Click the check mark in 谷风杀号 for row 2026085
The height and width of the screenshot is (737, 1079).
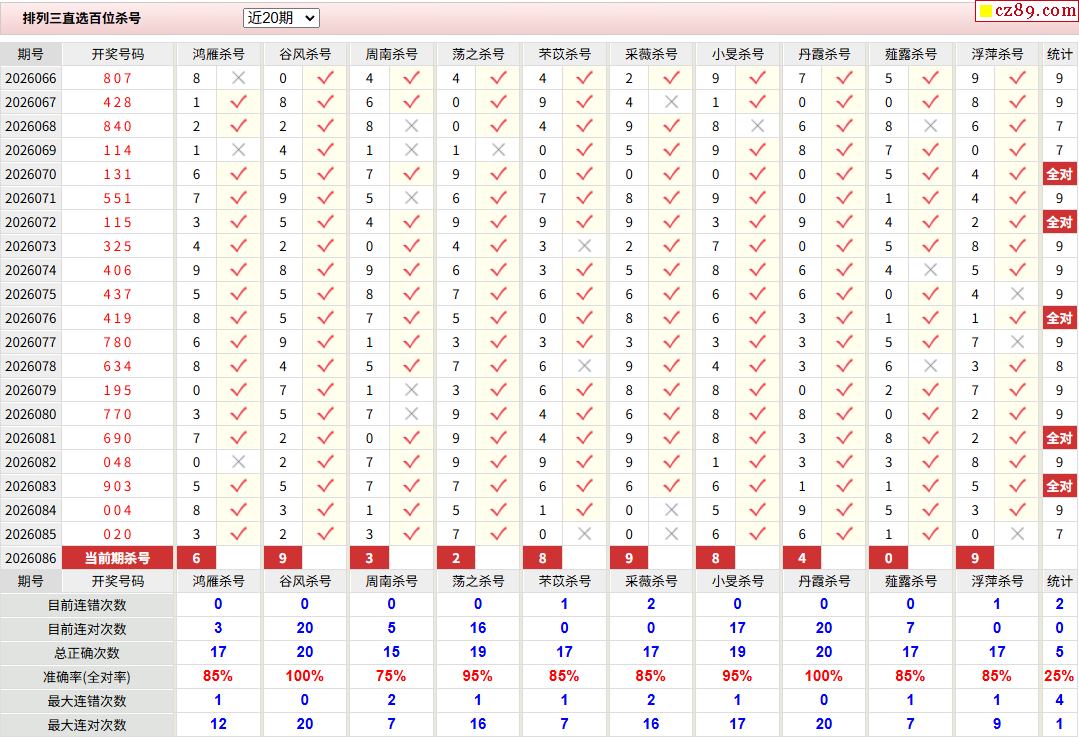point(325,534)
